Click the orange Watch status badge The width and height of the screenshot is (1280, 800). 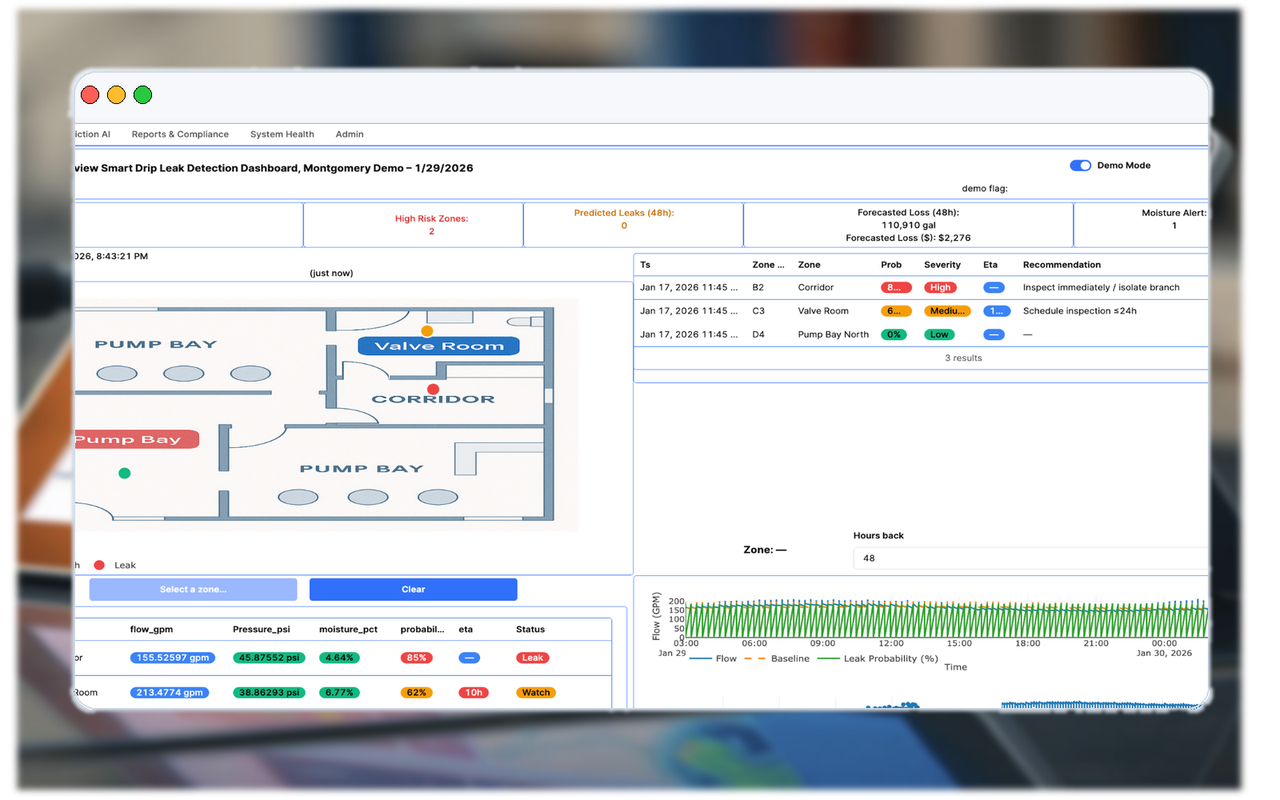point(536,693)
